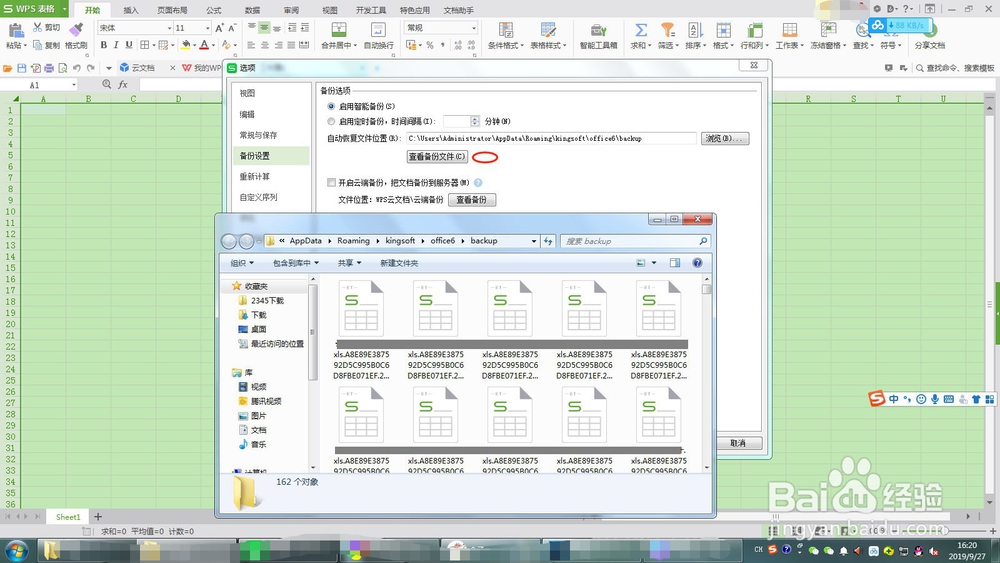Viewport: 1000px width, 563px height.
Task: Toggle italic formatting
Action: (x=116, y=45)
